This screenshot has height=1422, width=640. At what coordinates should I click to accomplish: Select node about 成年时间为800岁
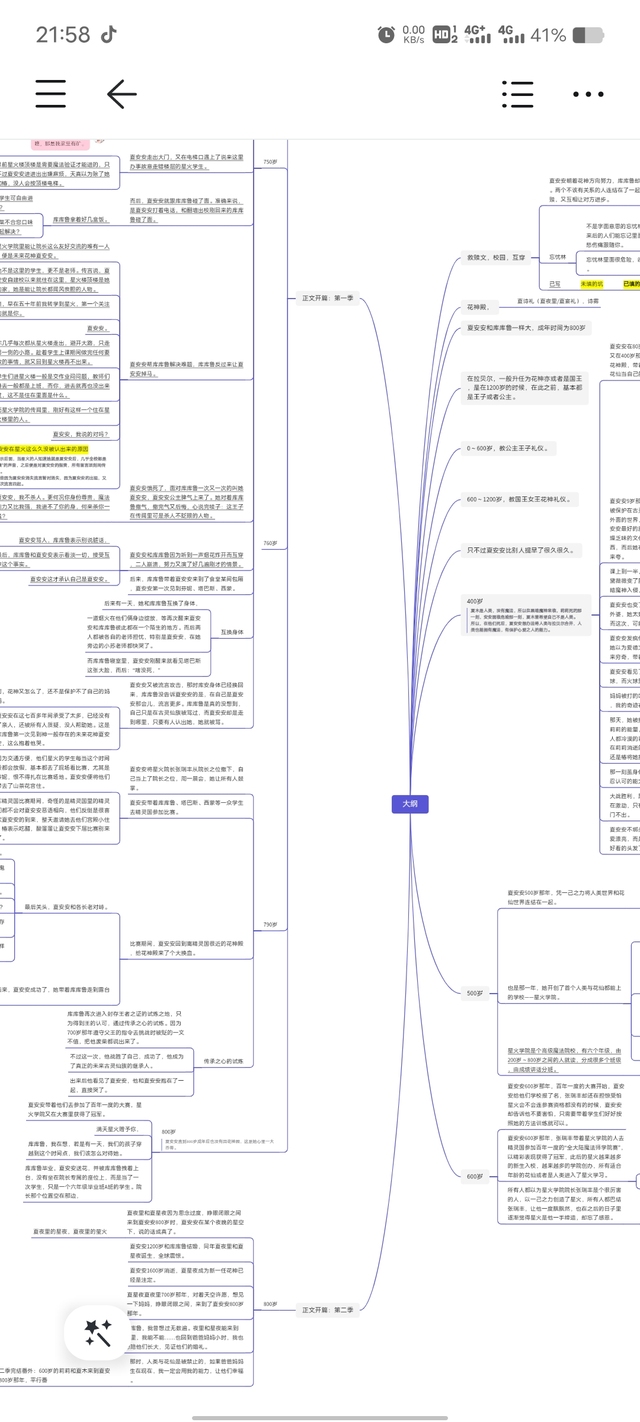coord(525,328)
